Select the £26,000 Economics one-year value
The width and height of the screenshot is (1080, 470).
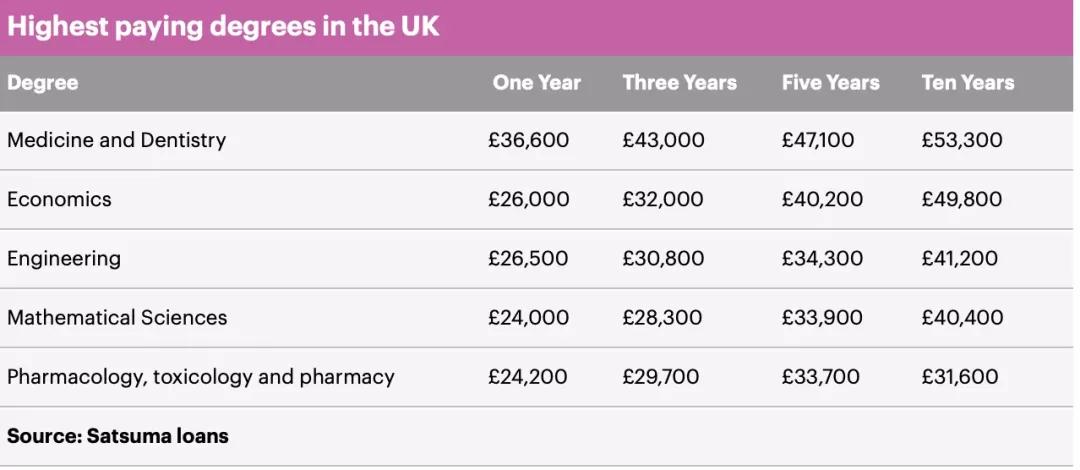click(x=528, y=199)
